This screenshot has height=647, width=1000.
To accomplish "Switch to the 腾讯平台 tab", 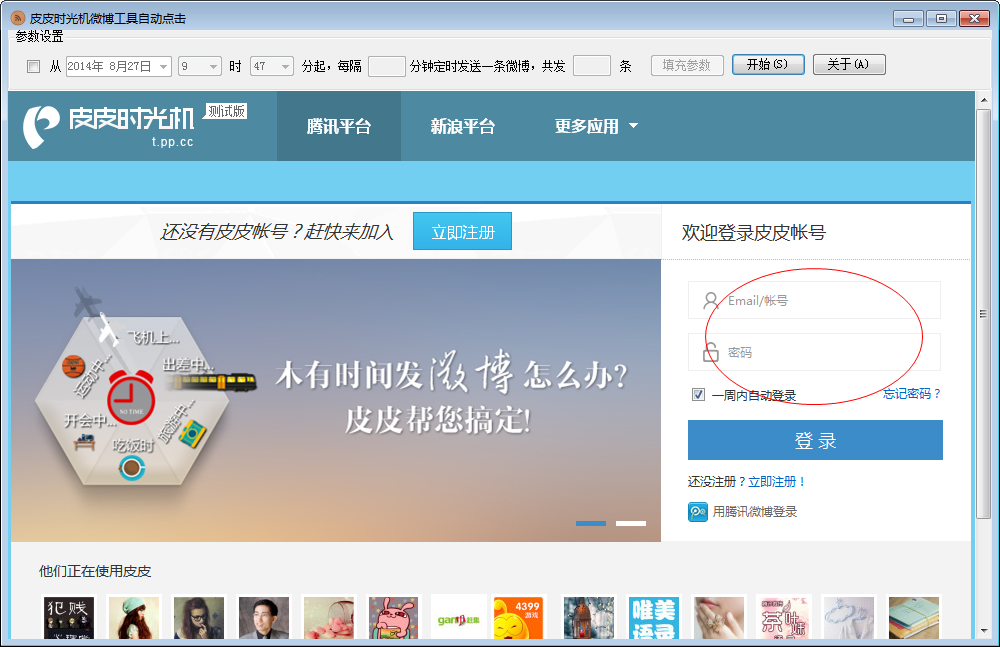I will 339,126.
